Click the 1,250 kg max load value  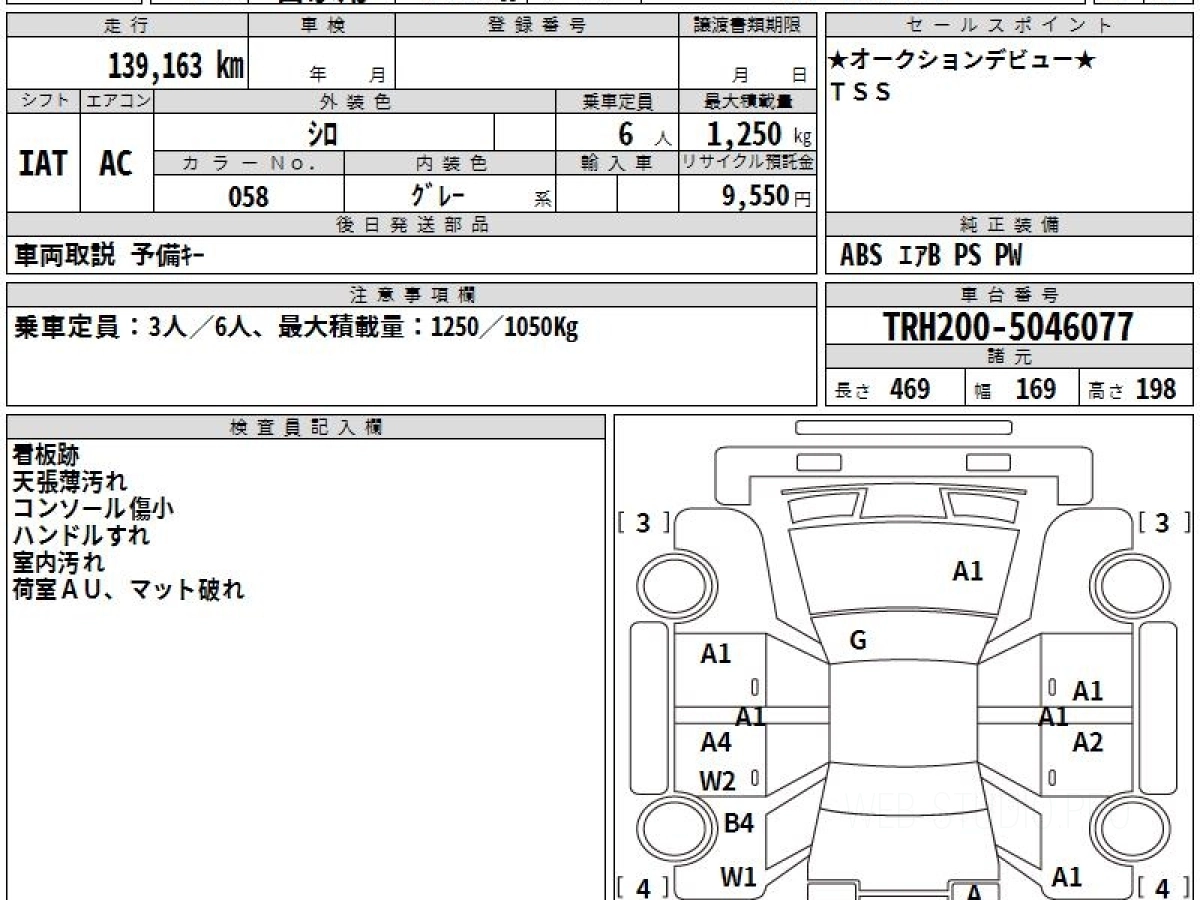tap(759, 133)
